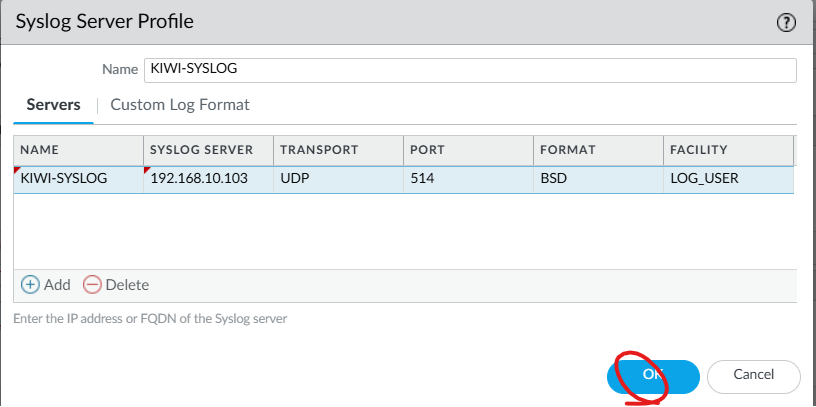Viewport: 816px width, 407px height.
Task: Select the KIWI-SYSLOG name cell in table
Action: [x=79, y=180]
